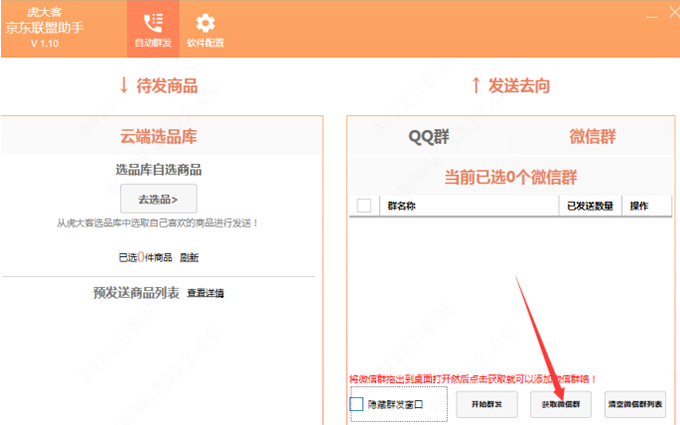Click the 已选0件商品 count text
680x425 pixels.
click(x=145, y=258)
